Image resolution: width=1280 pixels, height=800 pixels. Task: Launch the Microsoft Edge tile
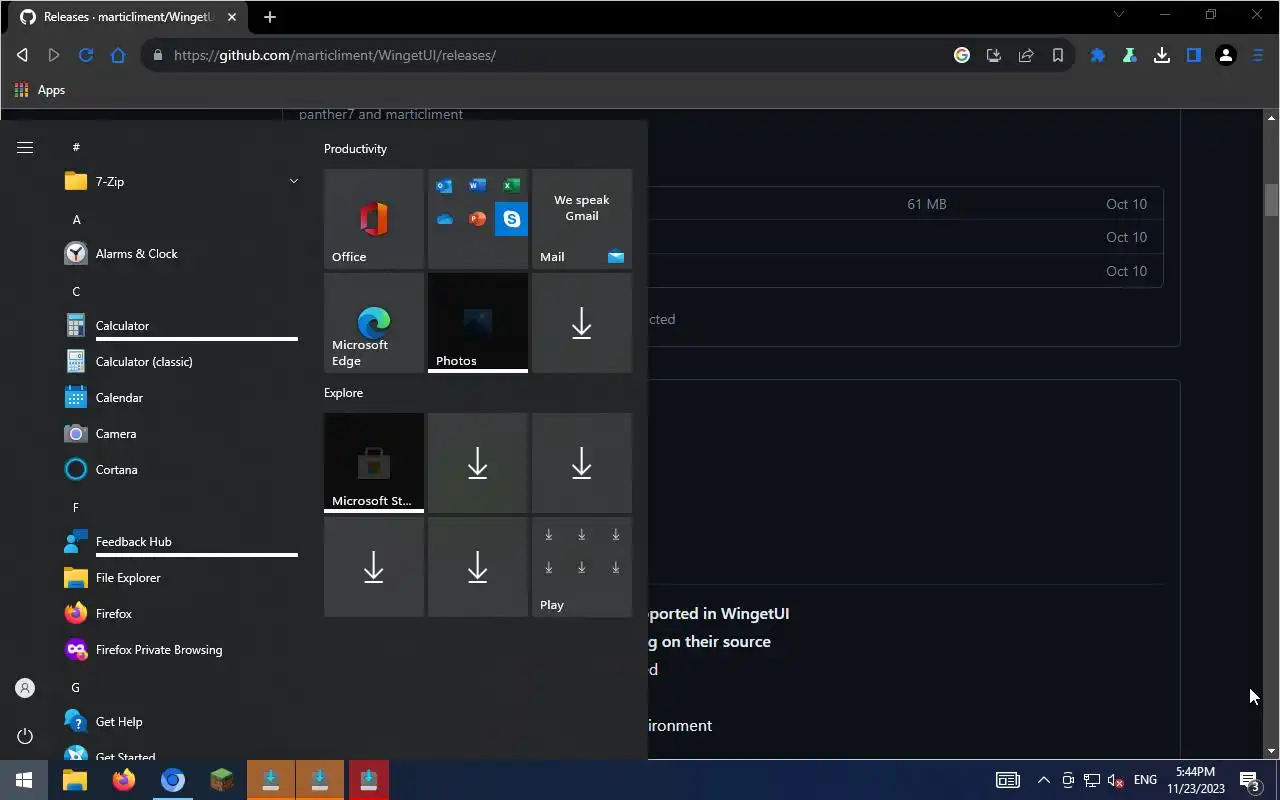[374, 323]
